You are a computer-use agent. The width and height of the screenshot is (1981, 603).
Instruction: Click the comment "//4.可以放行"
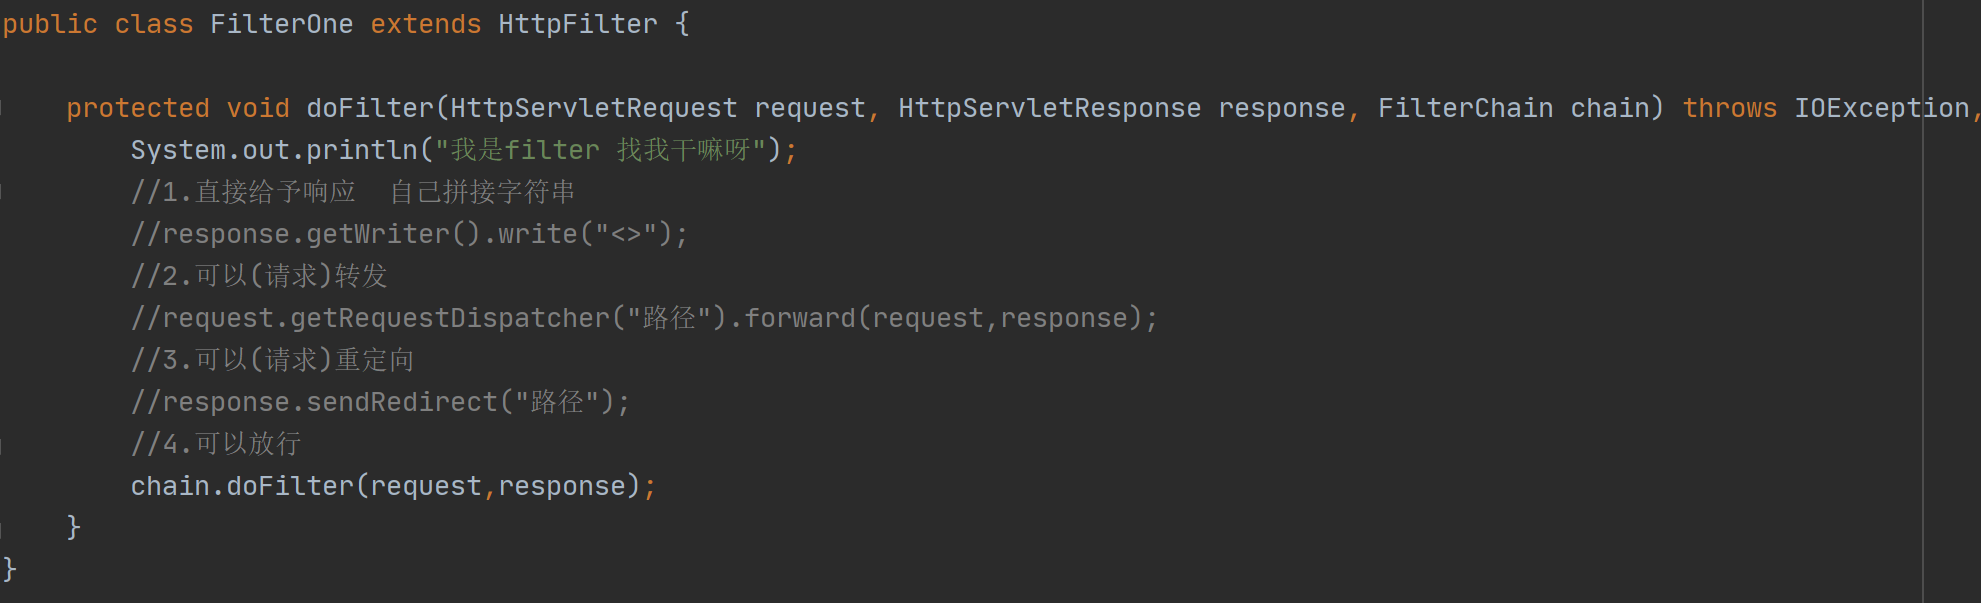pyautogui.click(x=216, y=444)
